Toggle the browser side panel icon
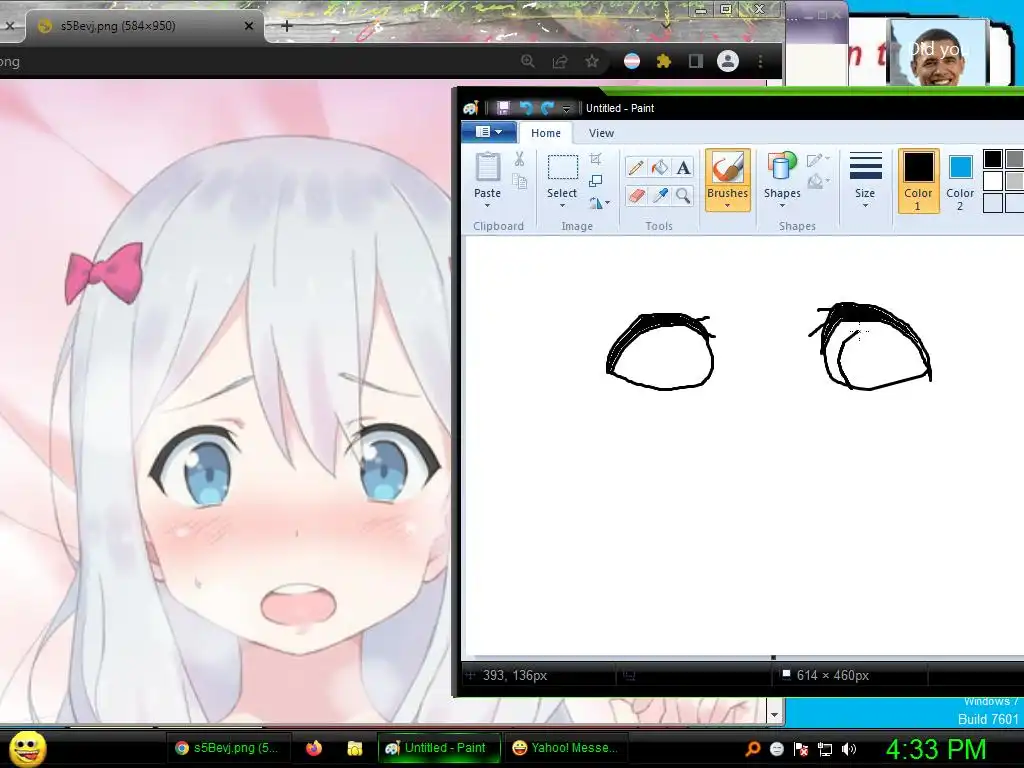The height and width of the screenshot is (768, 1024). [696, 61]
